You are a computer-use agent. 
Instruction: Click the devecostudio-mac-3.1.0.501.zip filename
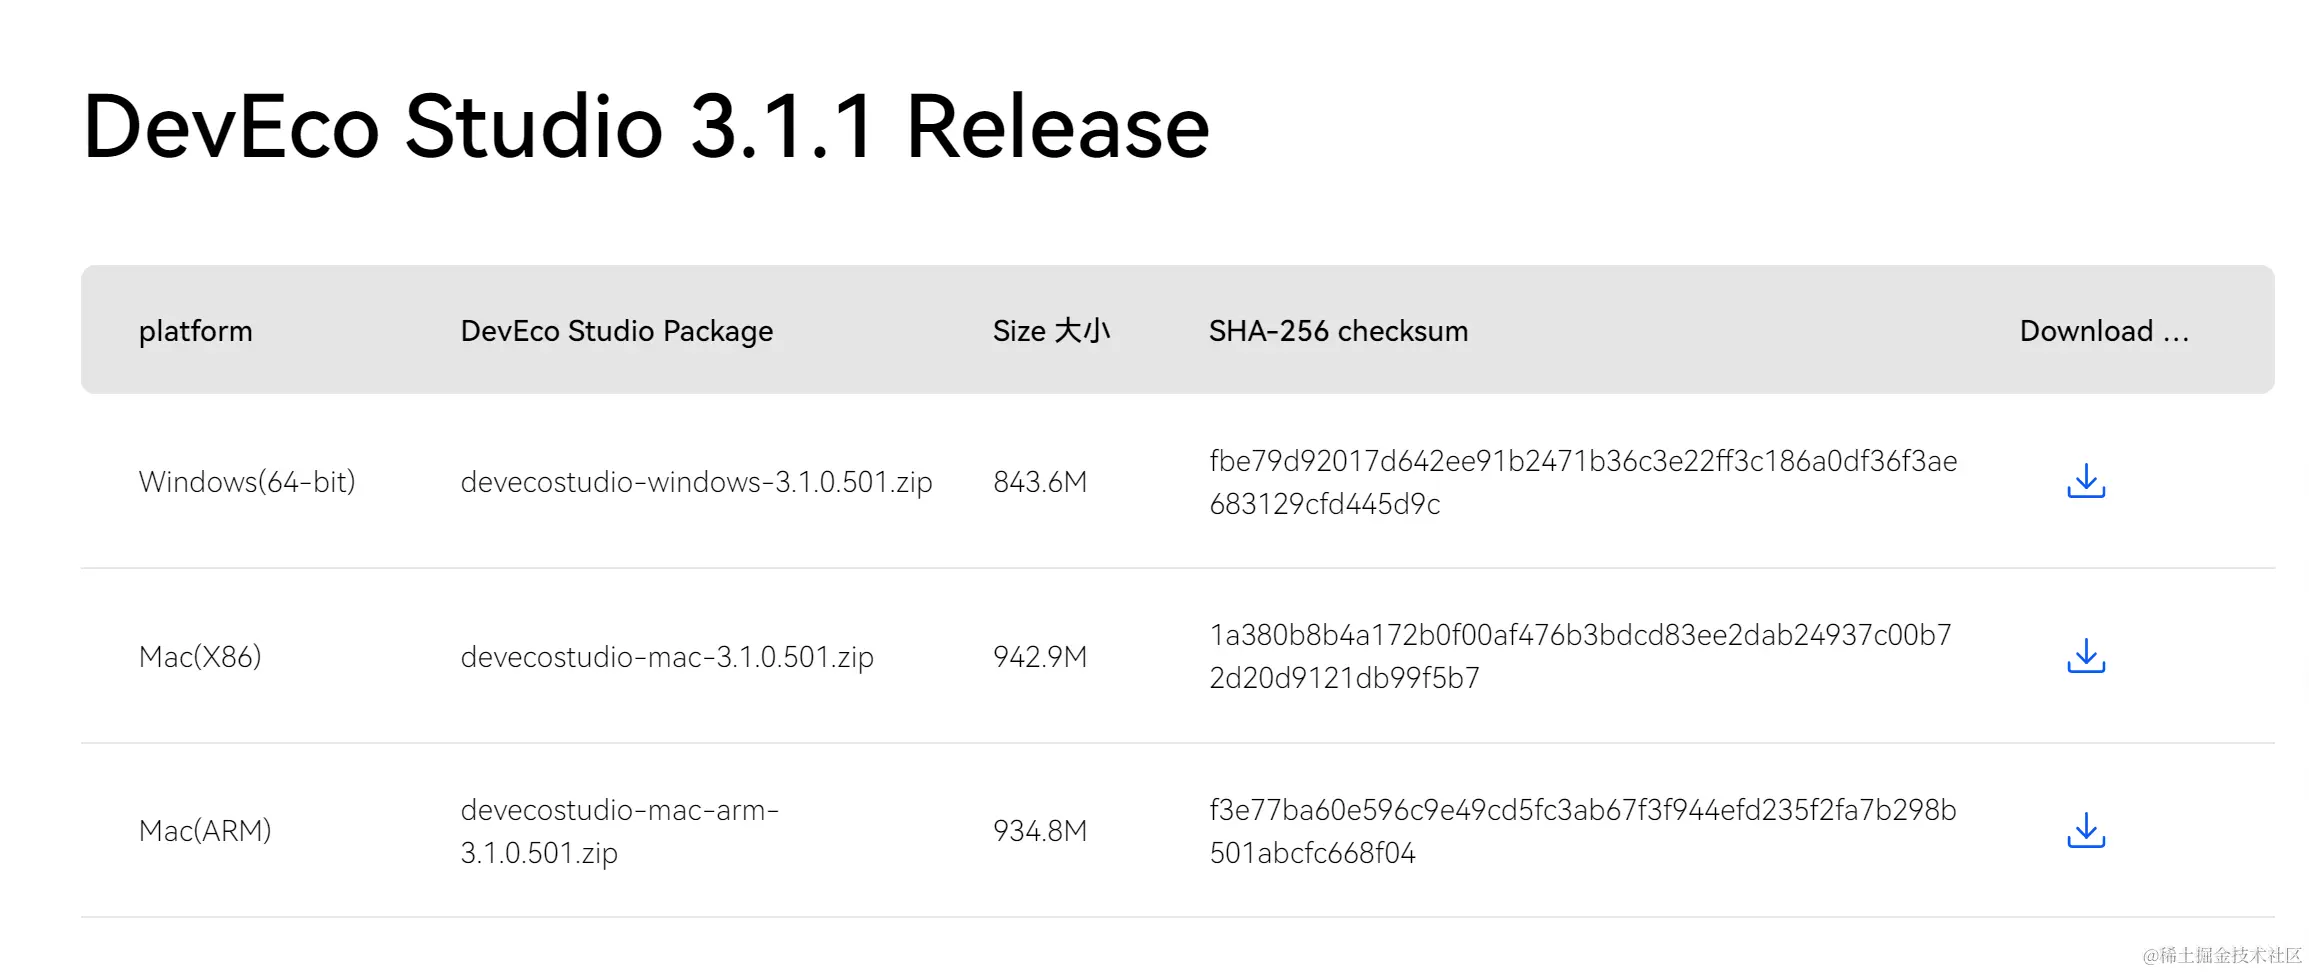pyautogui.click(x=667, y=657)
